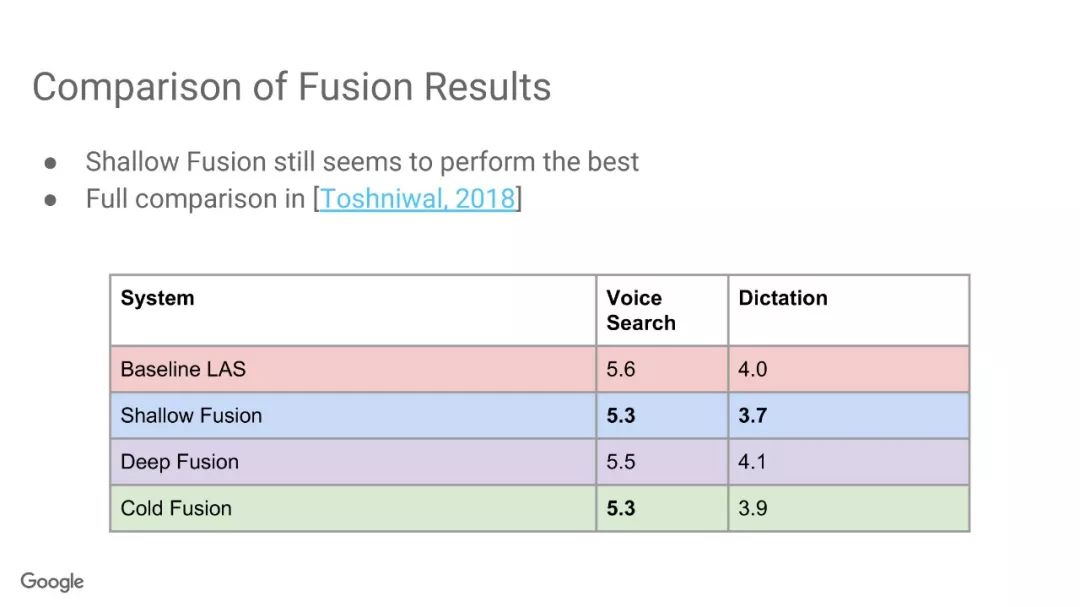The image size is (1080, 607).
Task: Select the Shallow Fusion row label
Action: tap(191, 415)
